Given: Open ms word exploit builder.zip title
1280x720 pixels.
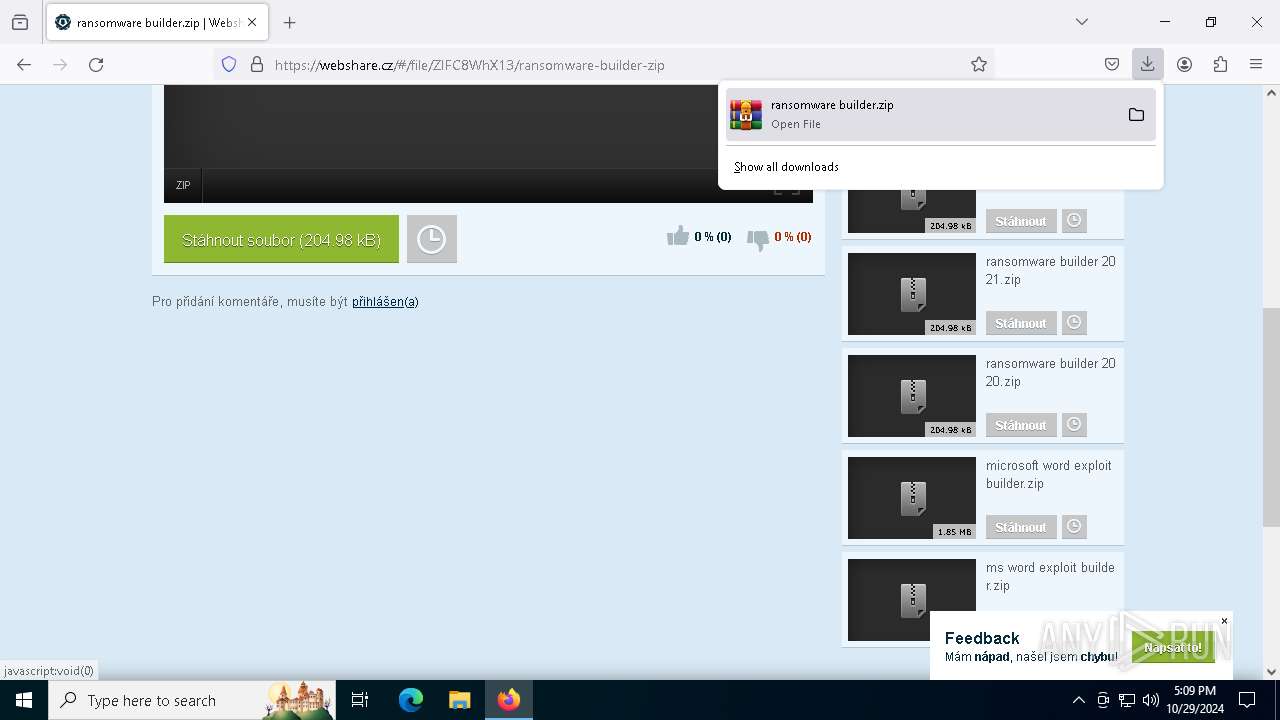Looking at the screenshot, I should click(1050, 577).
